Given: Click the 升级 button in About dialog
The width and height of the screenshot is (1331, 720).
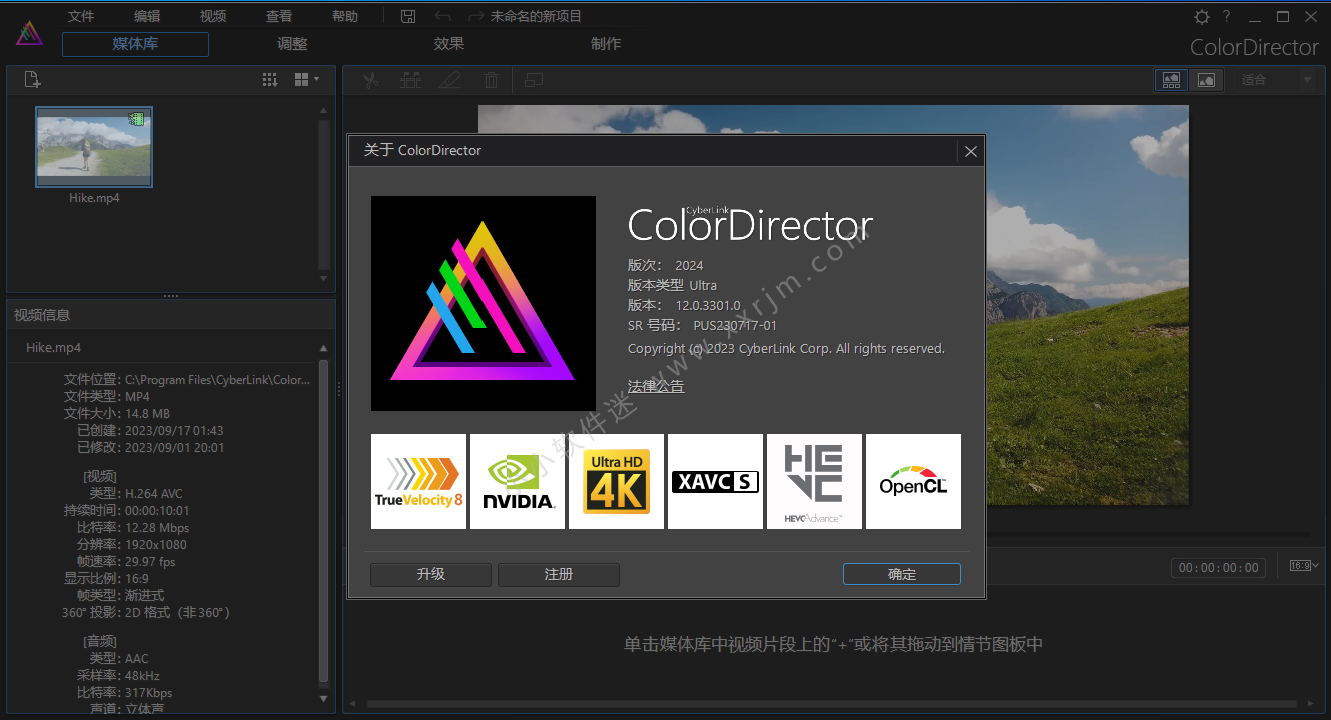Looking at the screenshot, I should pyautogui.click(x=431, y=574).
